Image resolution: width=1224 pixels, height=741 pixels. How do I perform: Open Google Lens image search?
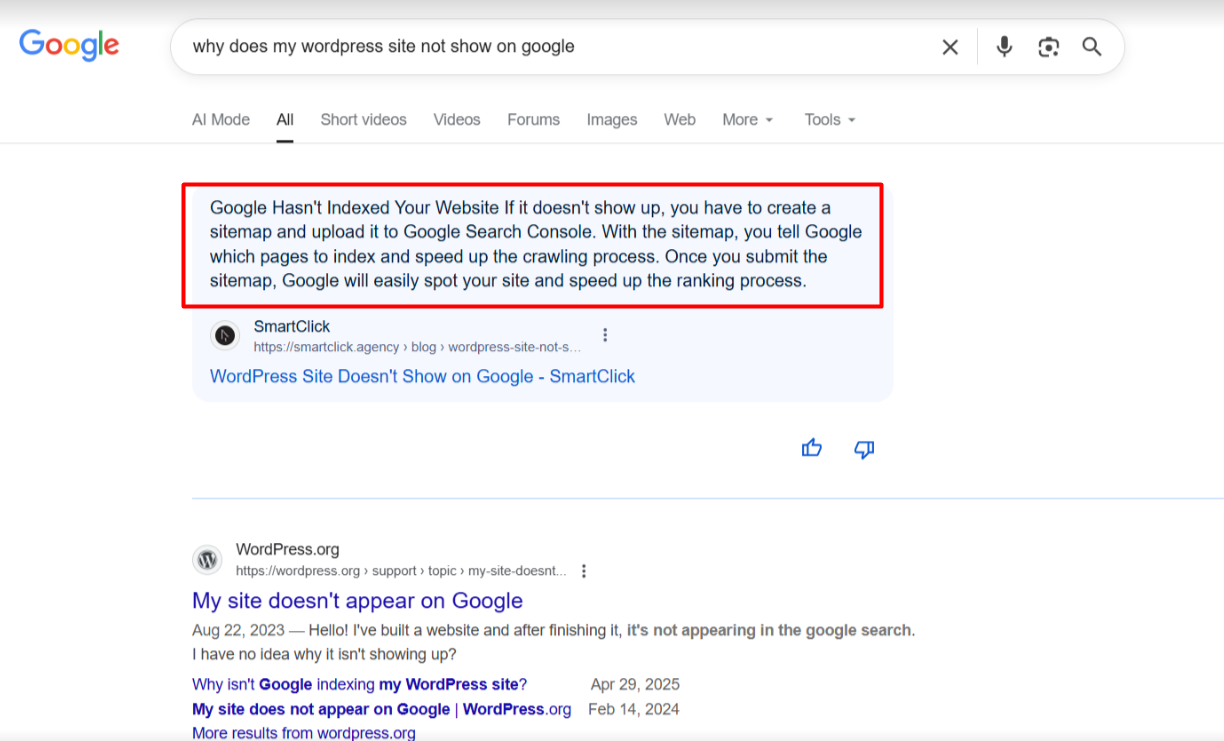[1048, 46]
